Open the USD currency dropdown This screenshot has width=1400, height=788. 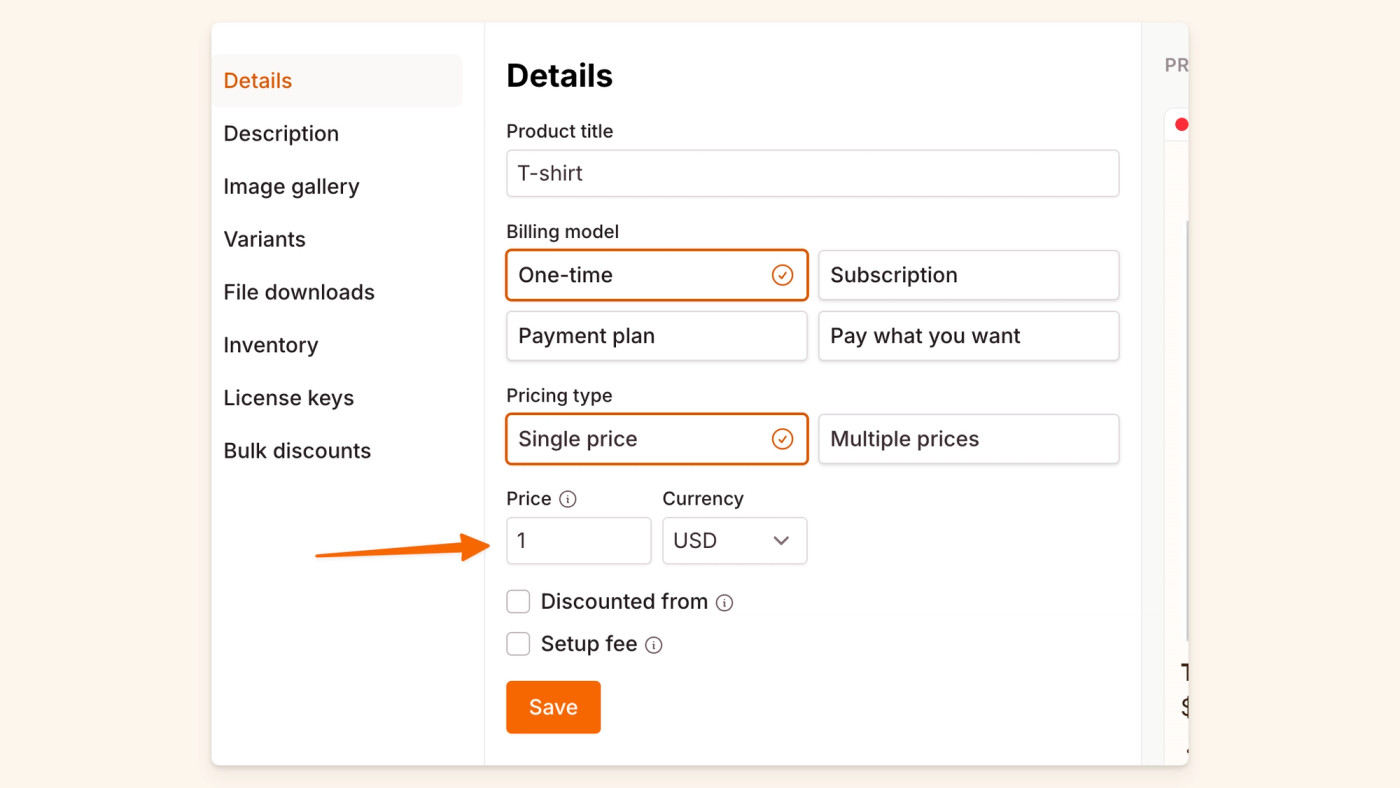tap(734, 541)
